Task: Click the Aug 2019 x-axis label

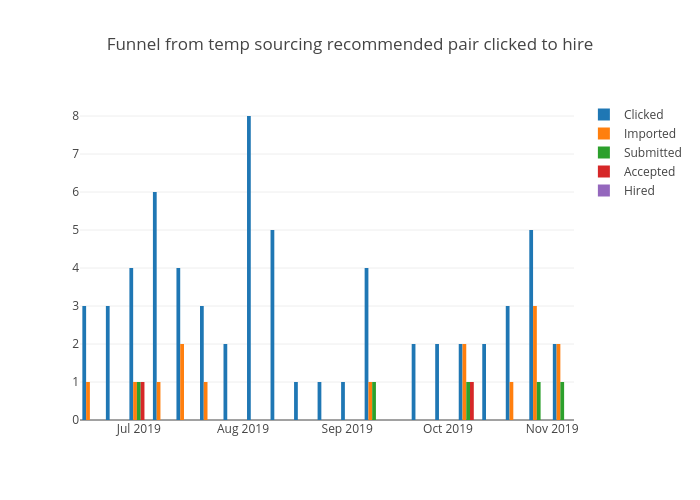Action: click(243, 429)
